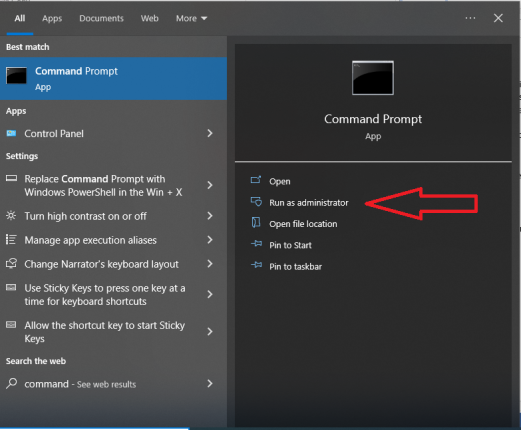
Task: Search the web for command
Action: tap(113, 384)
